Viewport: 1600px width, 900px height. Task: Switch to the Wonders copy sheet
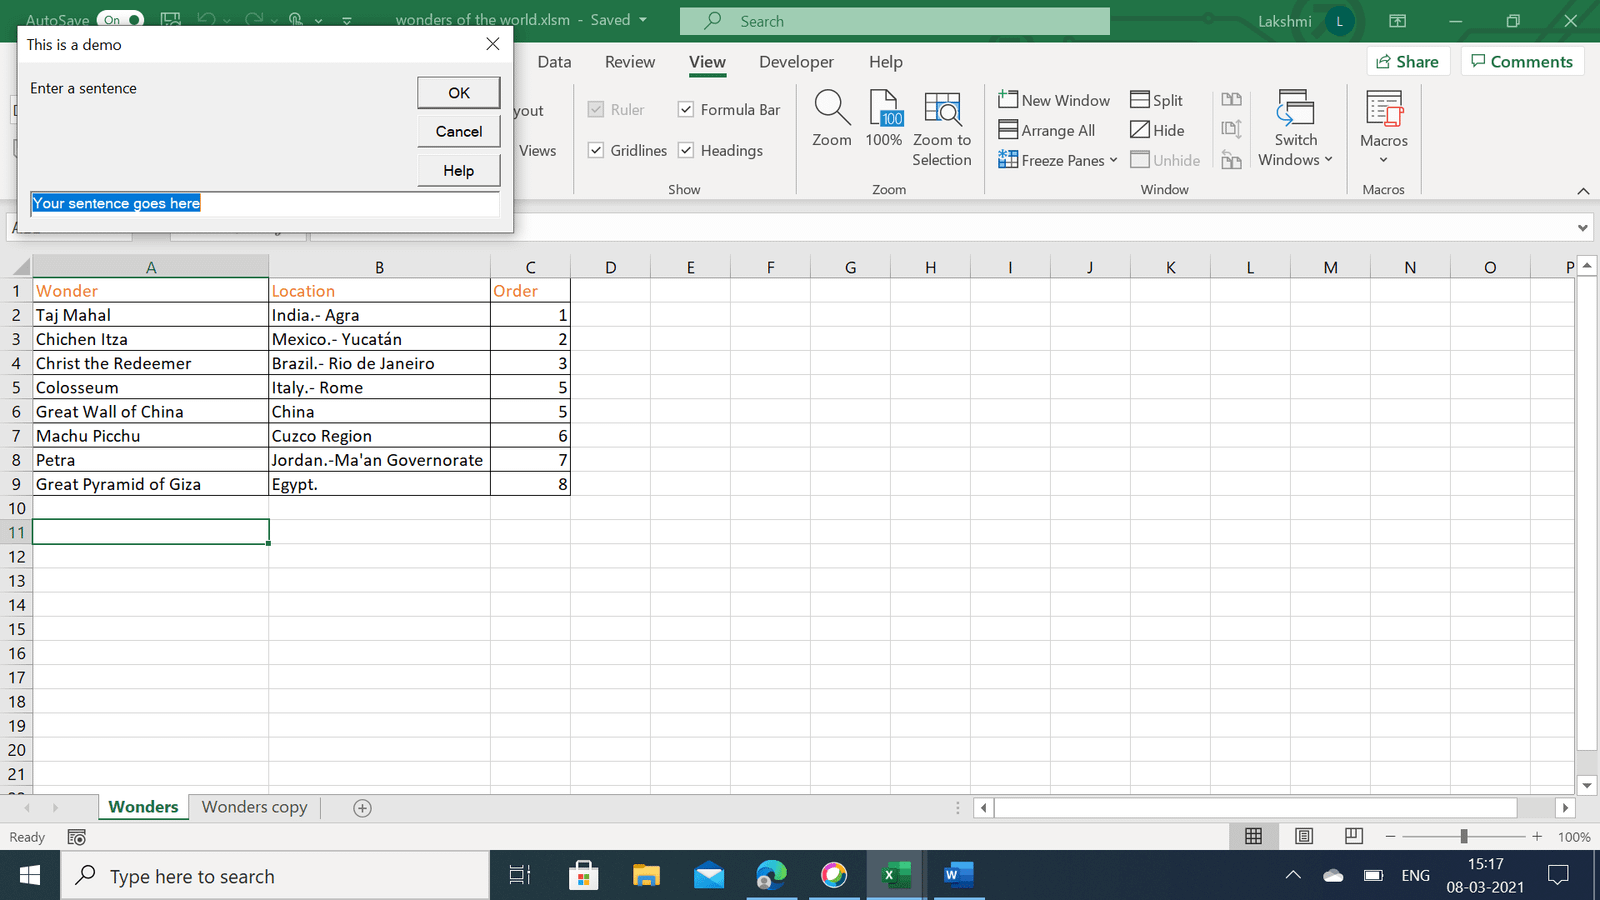[255, 807]
